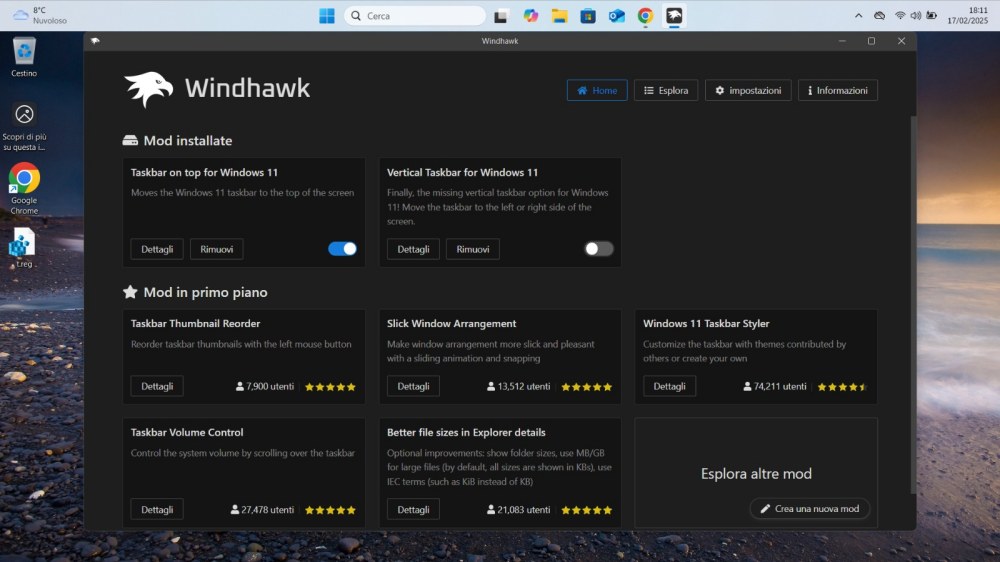Open Copilot from the taskbar
The height and width of the screenshot is (562, 1000).
[530, 16]
